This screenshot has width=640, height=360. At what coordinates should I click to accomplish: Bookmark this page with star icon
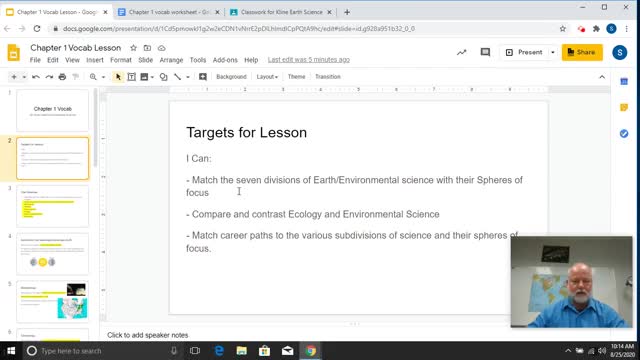point(562,29)
